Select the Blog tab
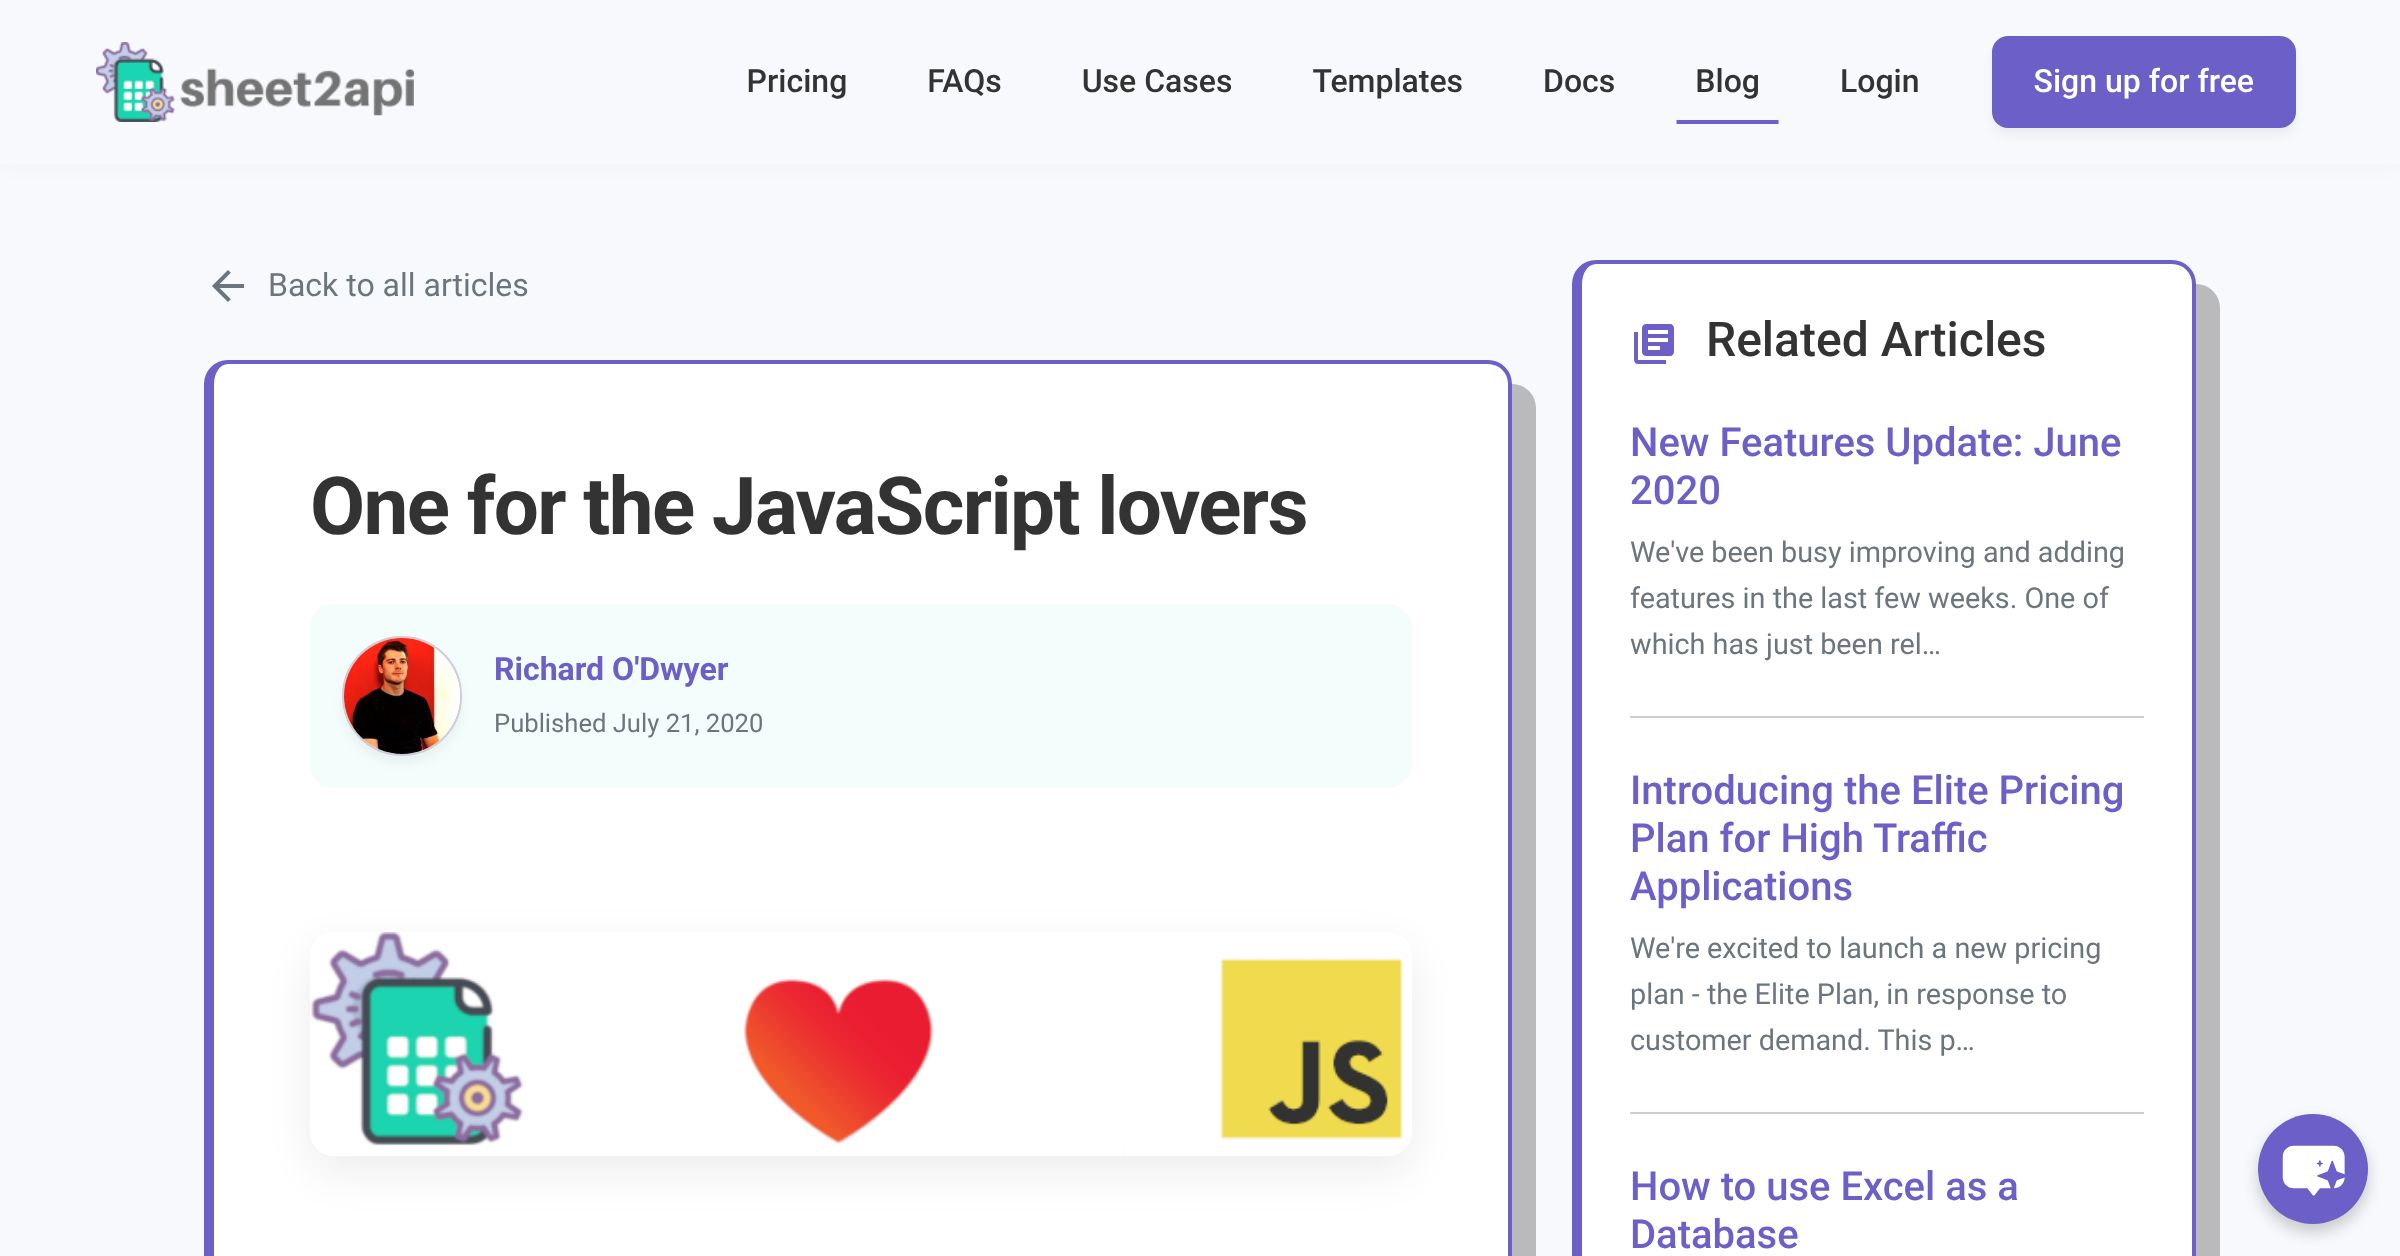 (1727, 82)
